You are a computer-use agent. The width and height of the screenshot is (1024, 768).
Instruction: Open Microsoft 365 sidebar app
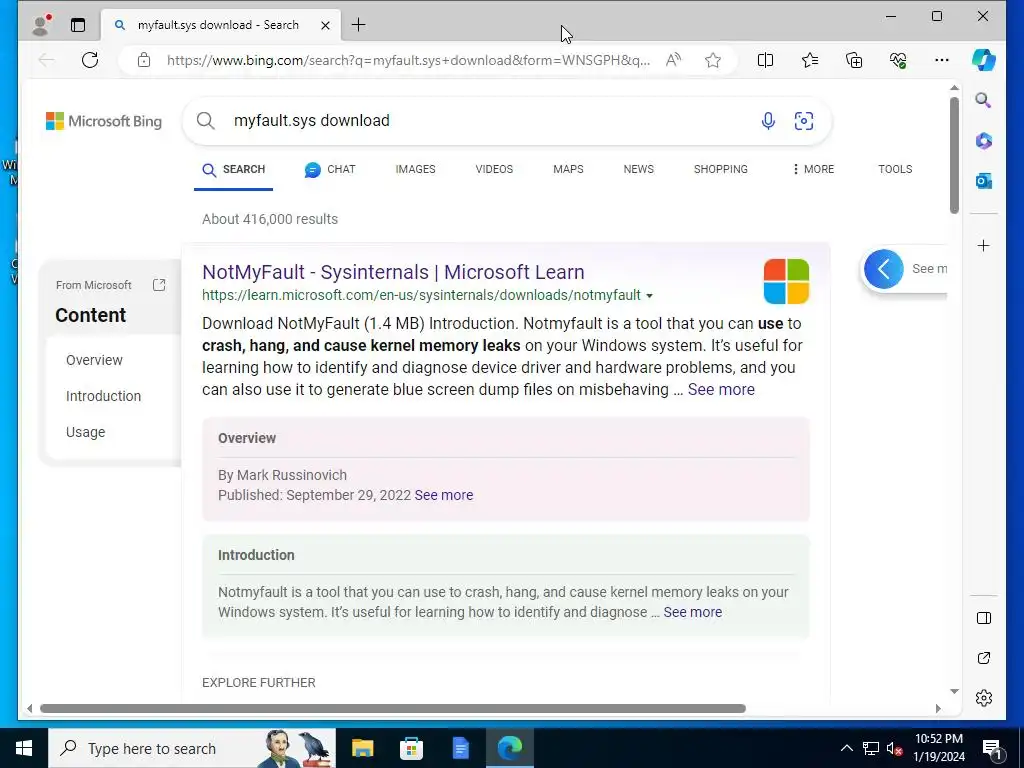[984, 140]
